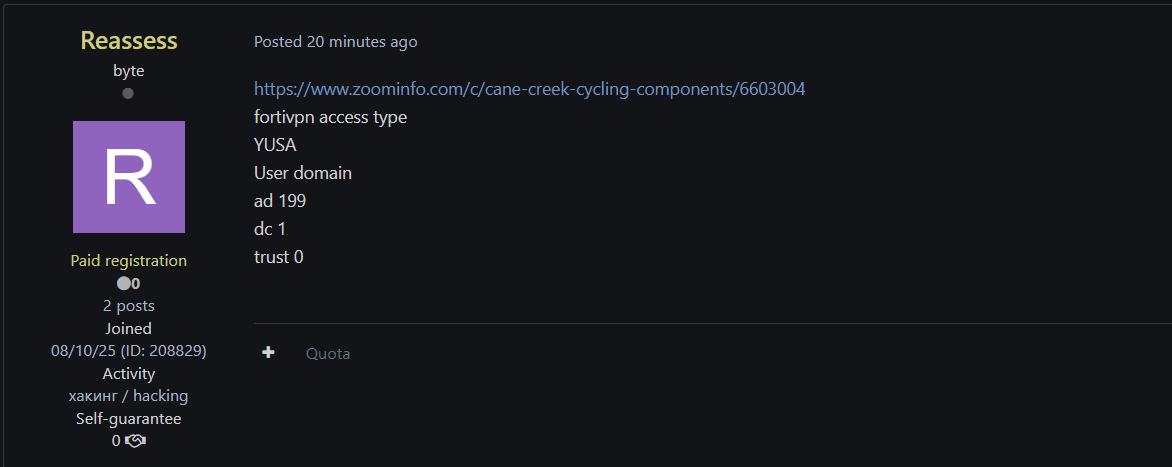Click the 'Posted 20 minutes ago' timestamp
This screenshot has width=1172, height=467.
335,42
